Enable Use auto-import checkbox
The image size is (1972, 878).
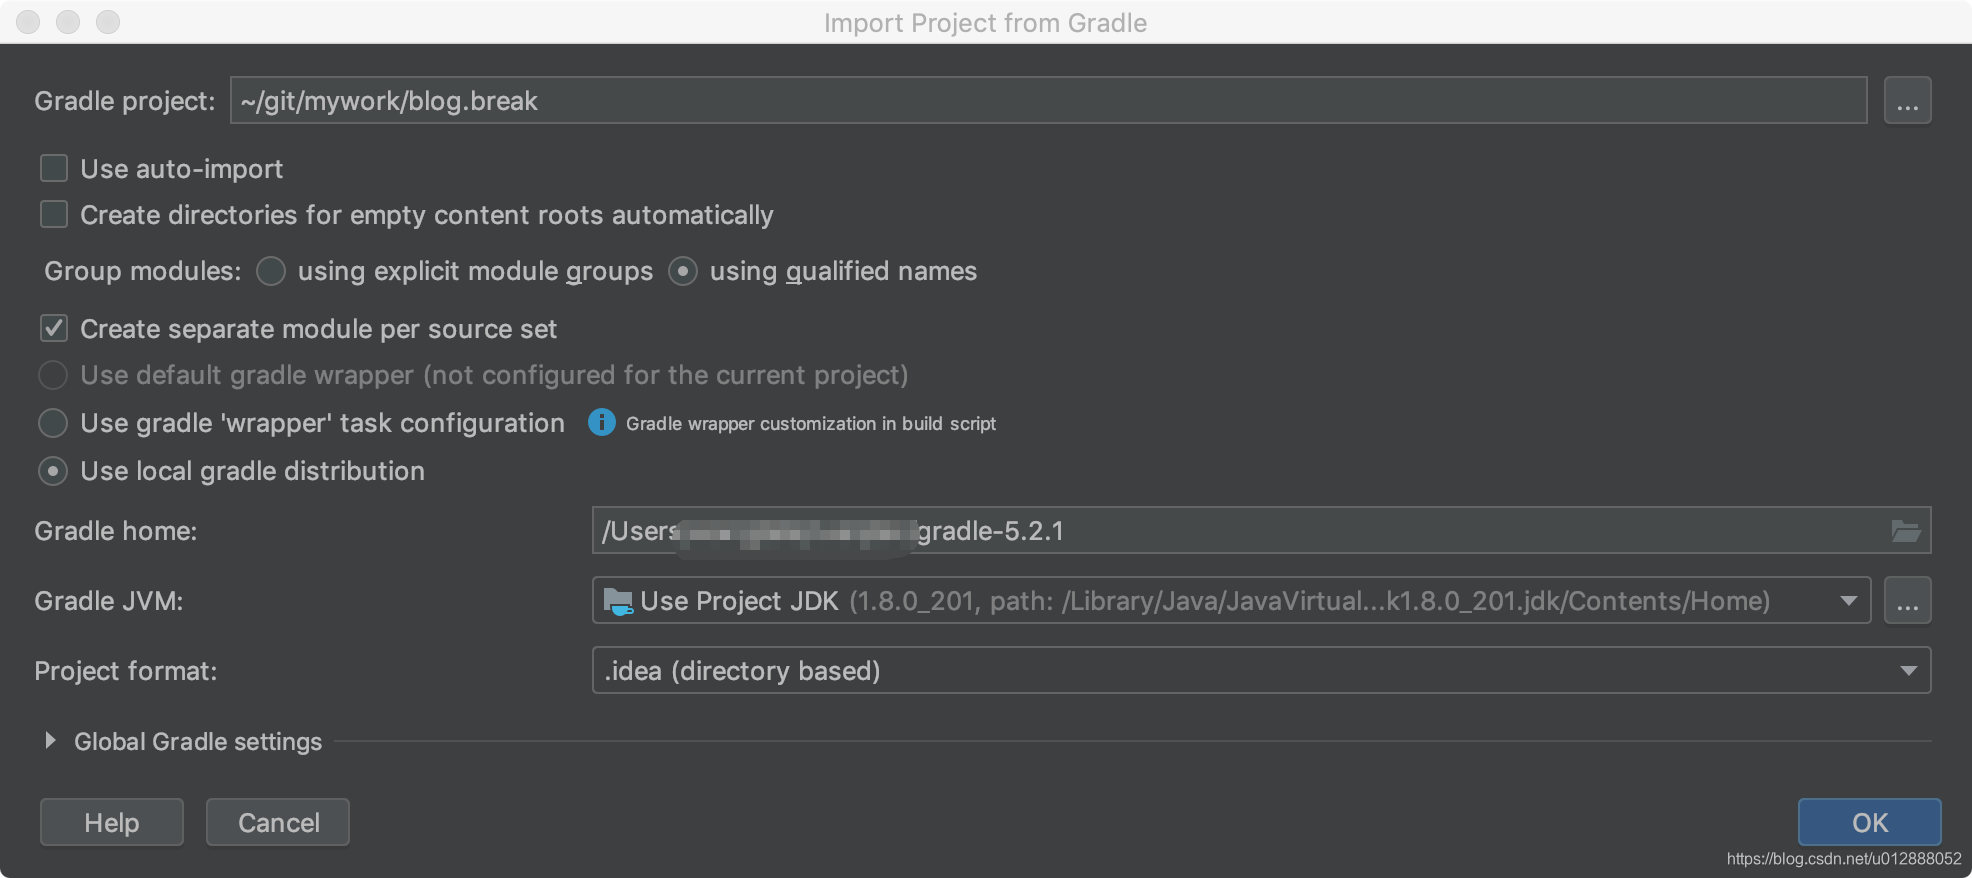point(54,168)
